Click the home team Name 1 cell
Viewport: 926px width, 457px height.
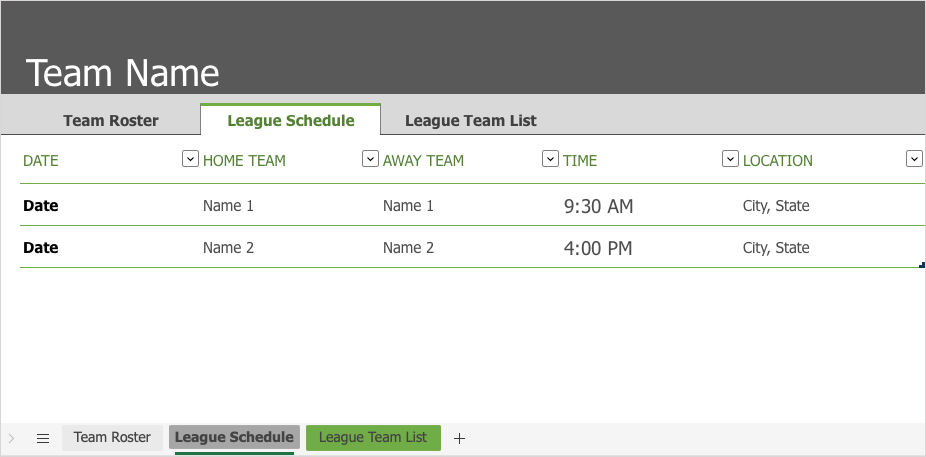[x=228, y=206]
